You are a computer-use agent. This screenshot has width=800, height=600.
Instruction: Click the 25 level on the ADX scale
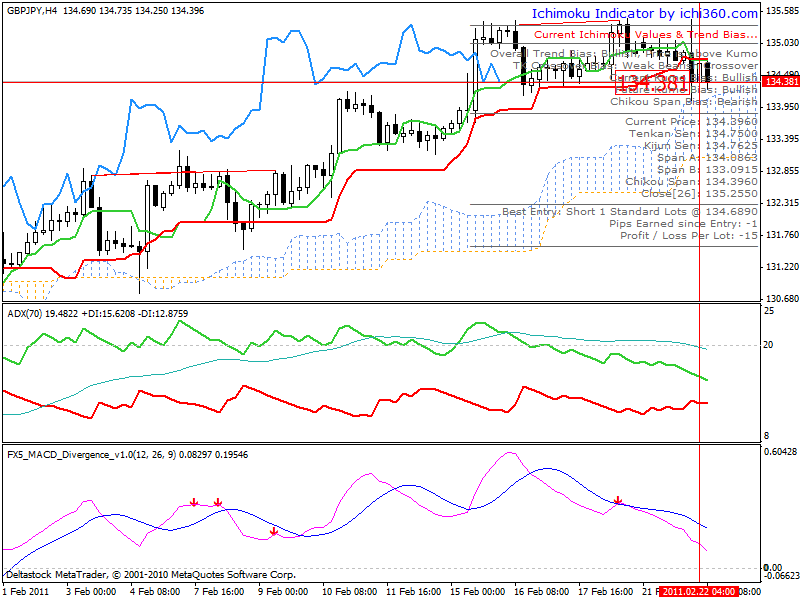769,311
